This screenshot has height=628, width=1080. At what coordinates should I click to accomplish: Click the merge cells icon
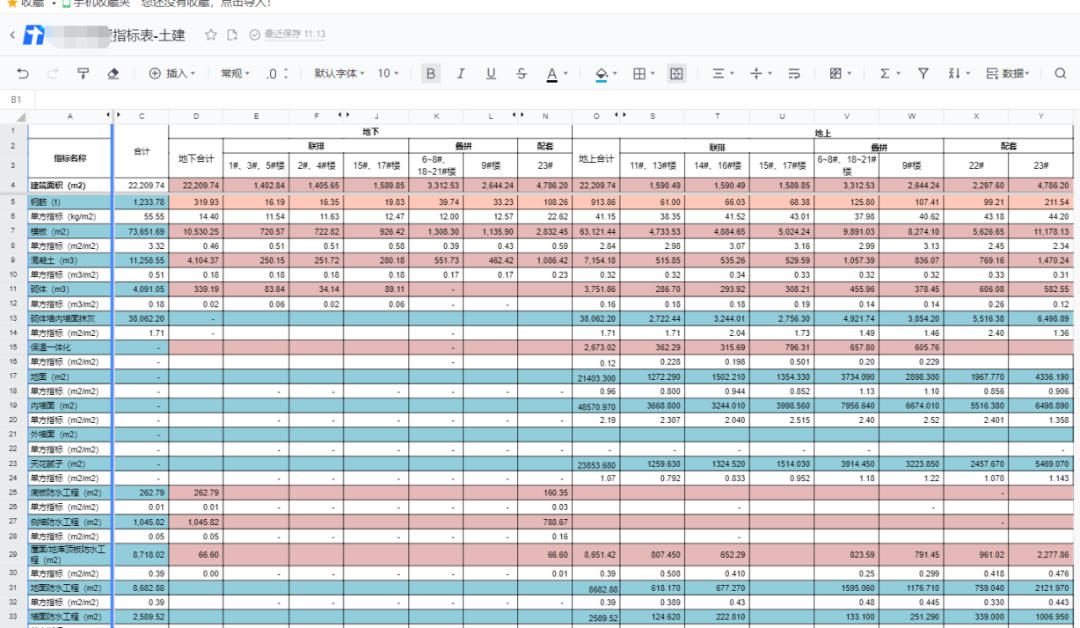coord(677,73)
